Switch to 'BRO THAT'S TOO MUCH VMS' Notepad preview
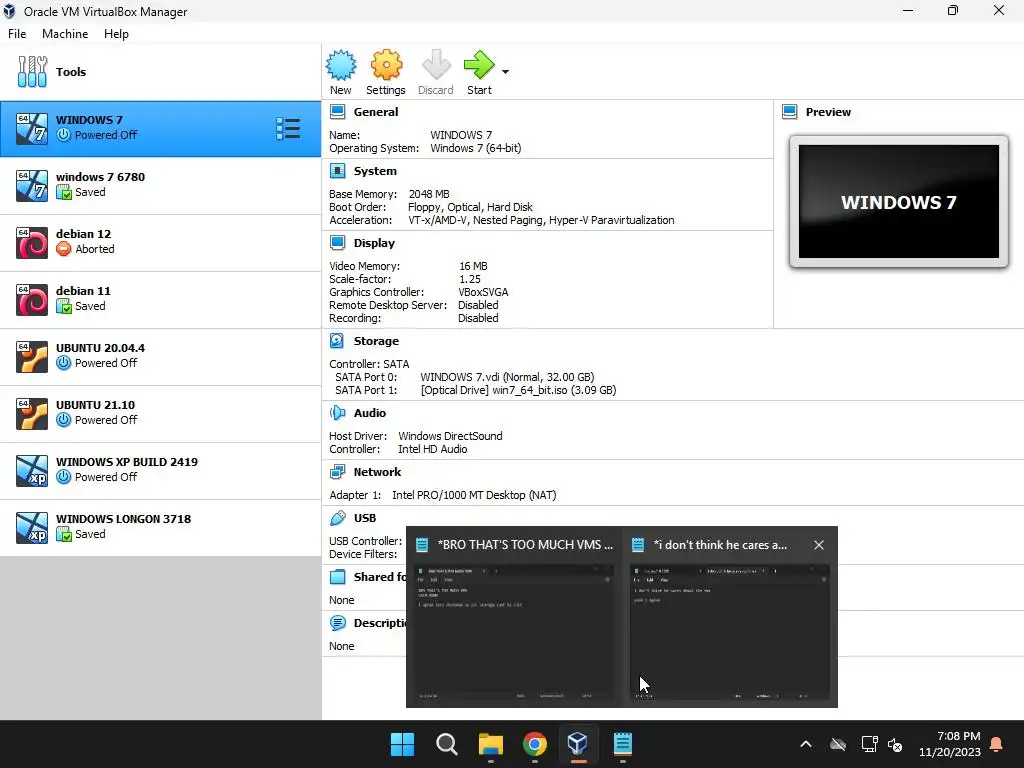This screenshot has width=1024, height=768. click(x=513, y=618)
